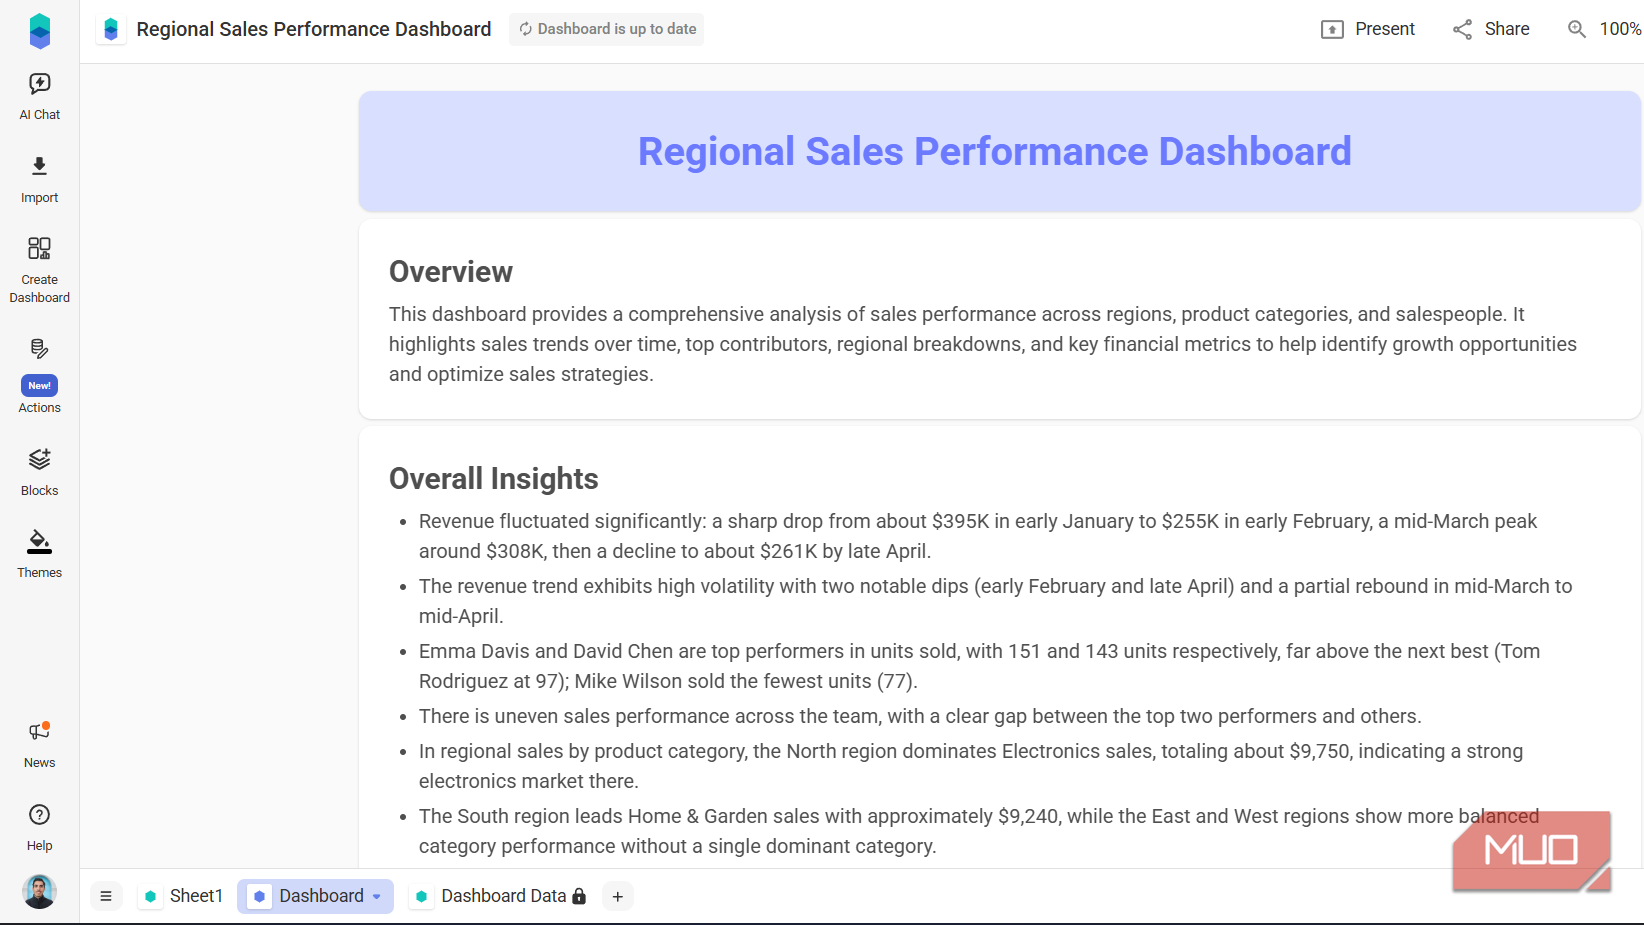1644x925 pixels.
Task: Open the Blocks panel
Action: [x=40, y=473]
